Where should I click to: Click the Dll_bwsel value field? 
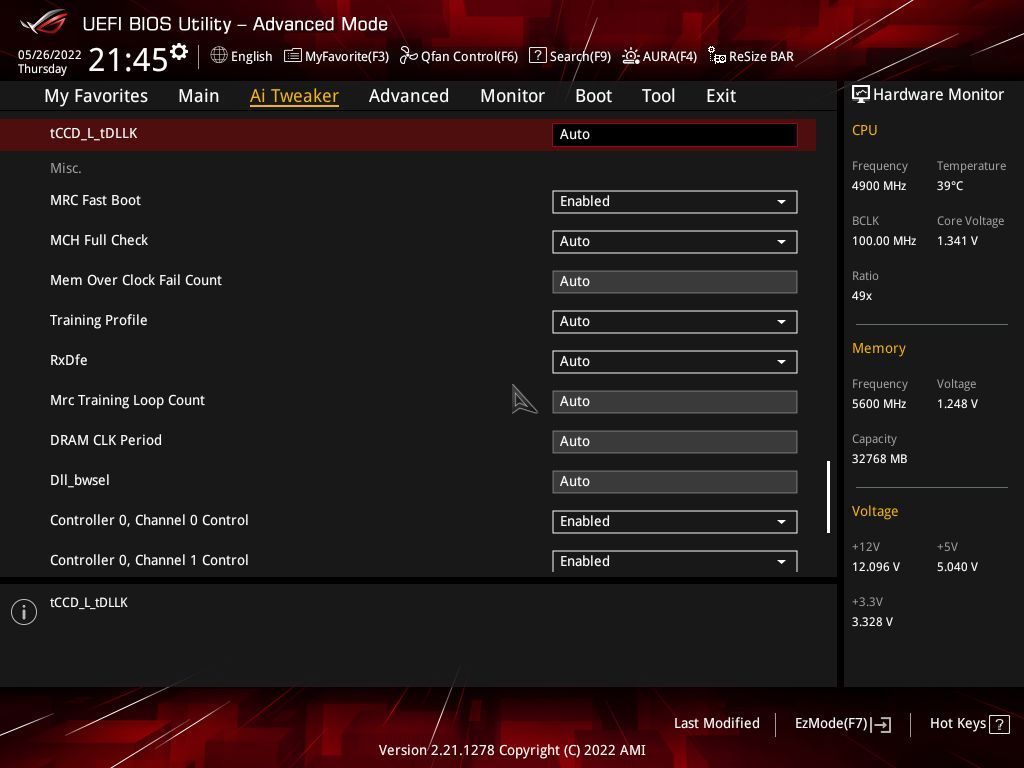coord(675,481)
